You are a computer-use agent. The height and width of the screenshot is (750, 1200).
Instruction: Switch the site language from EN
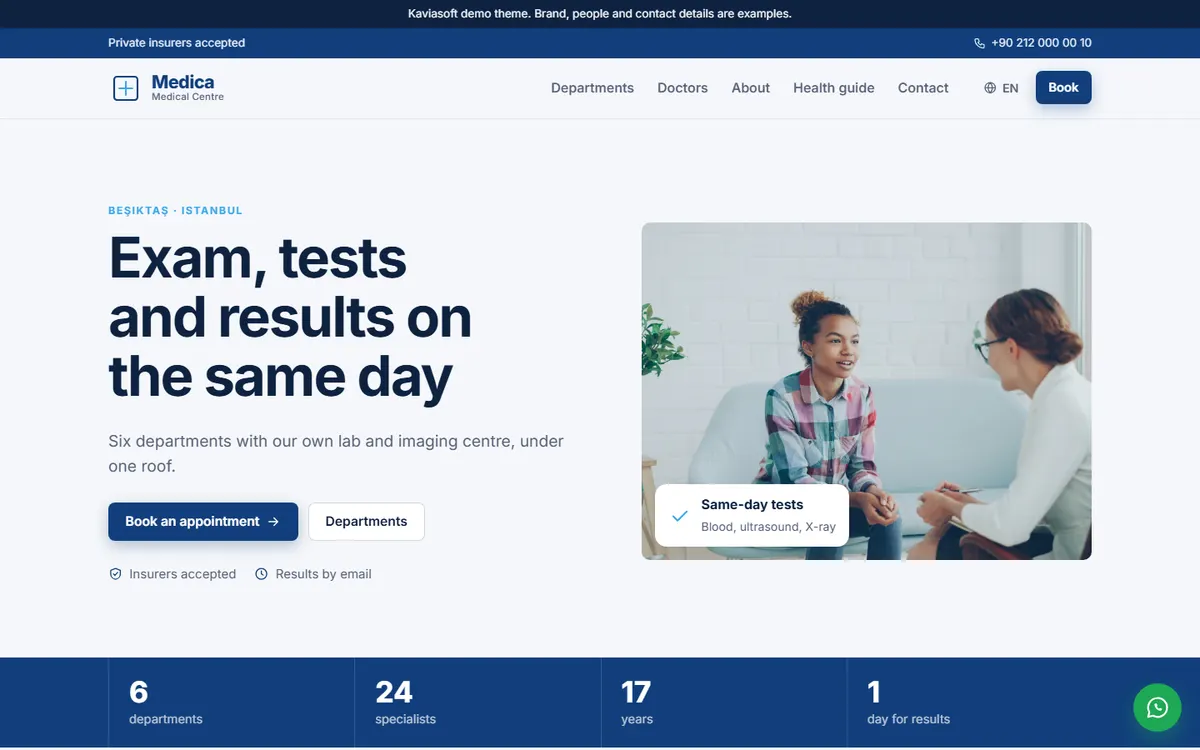[x=1001, y=88]
